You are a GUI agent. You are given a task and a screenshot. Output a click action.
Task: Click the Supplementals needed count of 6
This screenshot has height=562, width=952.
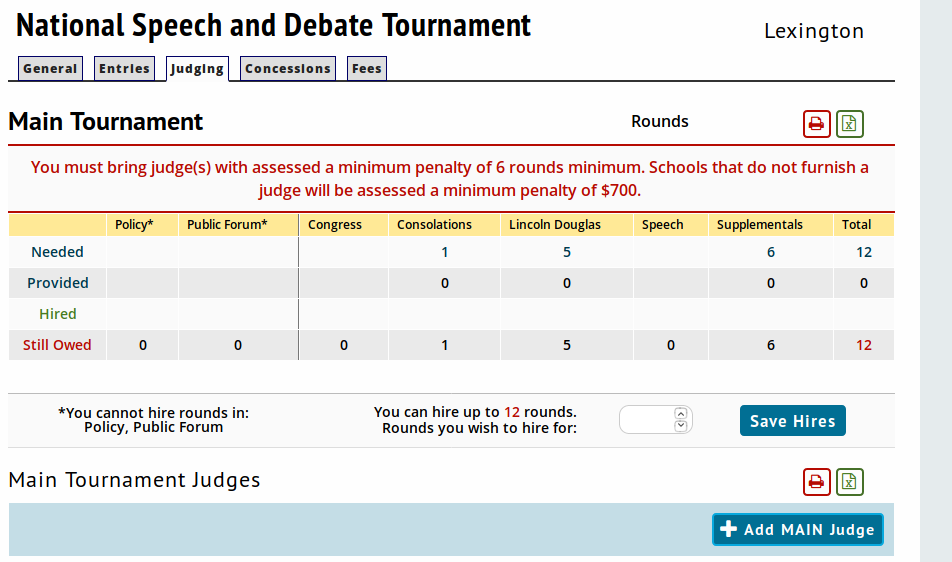tap(771, 252)
